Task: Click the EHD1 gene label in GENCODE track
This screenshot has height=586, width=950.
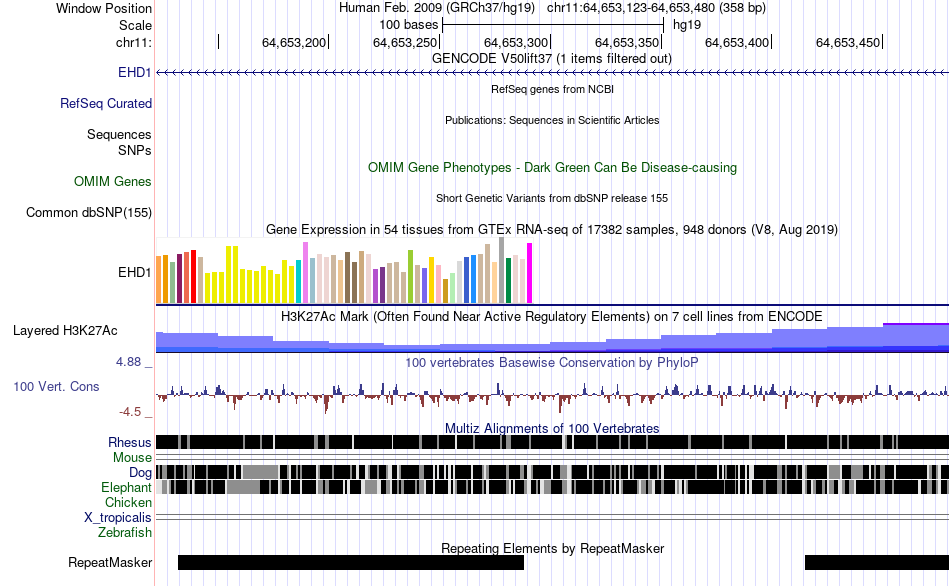Action: point(135,72)
